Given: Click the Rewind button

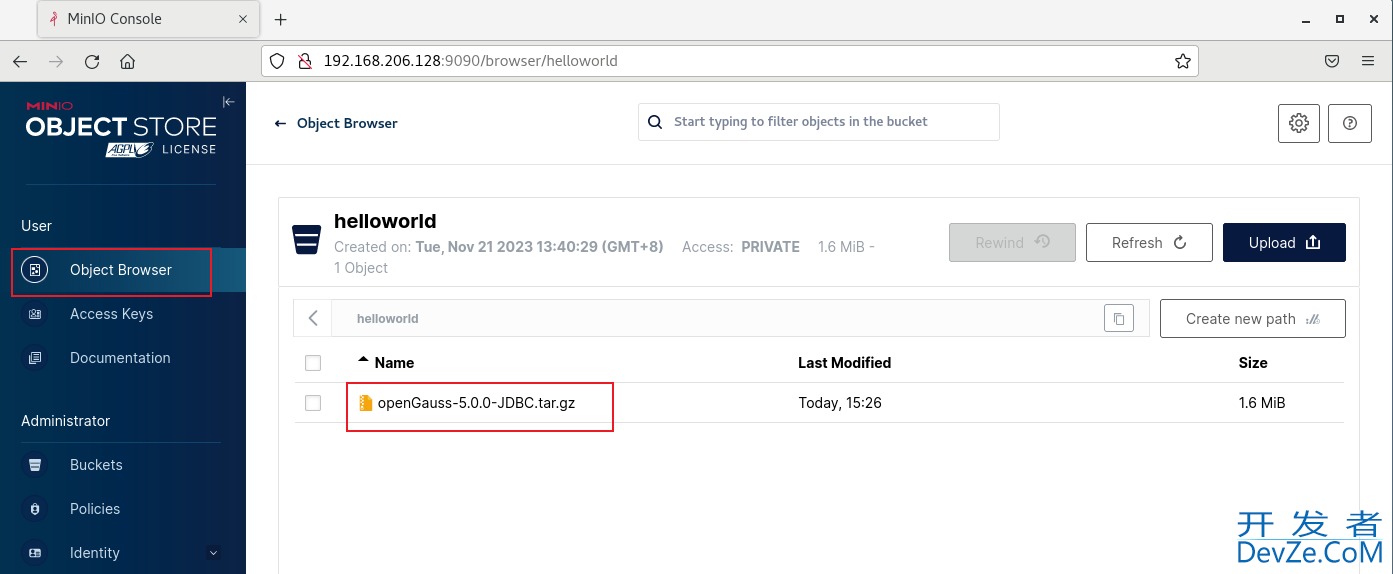Looking at the screenshot, I should coord(1012,243).
